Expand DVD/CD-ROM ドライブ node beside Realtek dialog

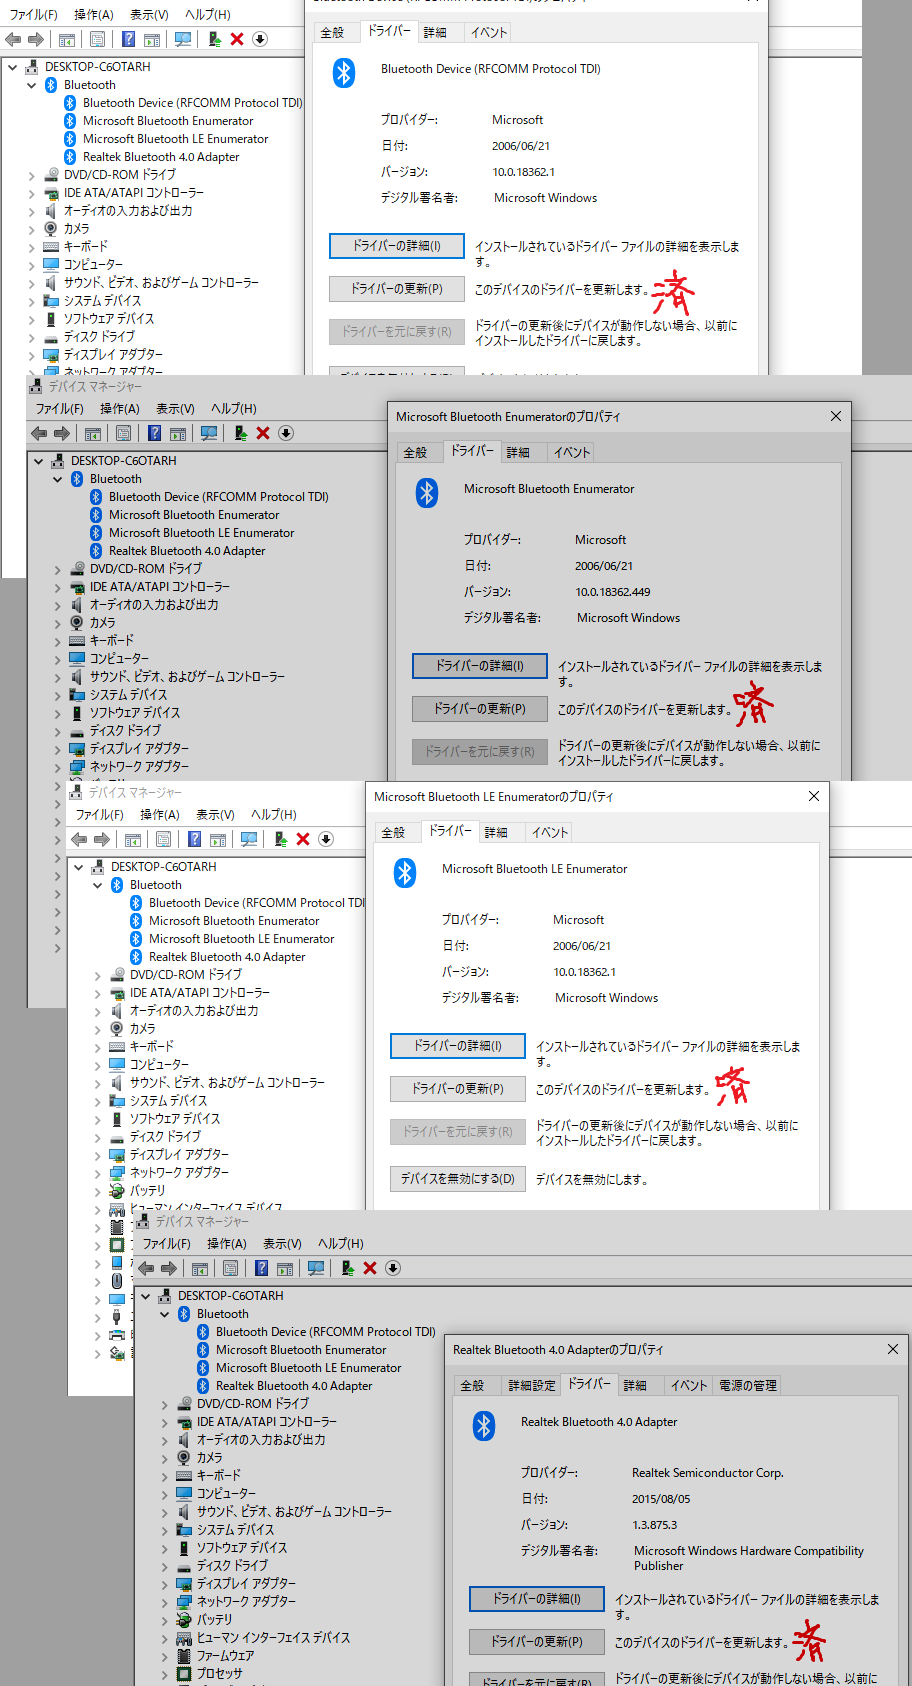(x=165, y=1404)
